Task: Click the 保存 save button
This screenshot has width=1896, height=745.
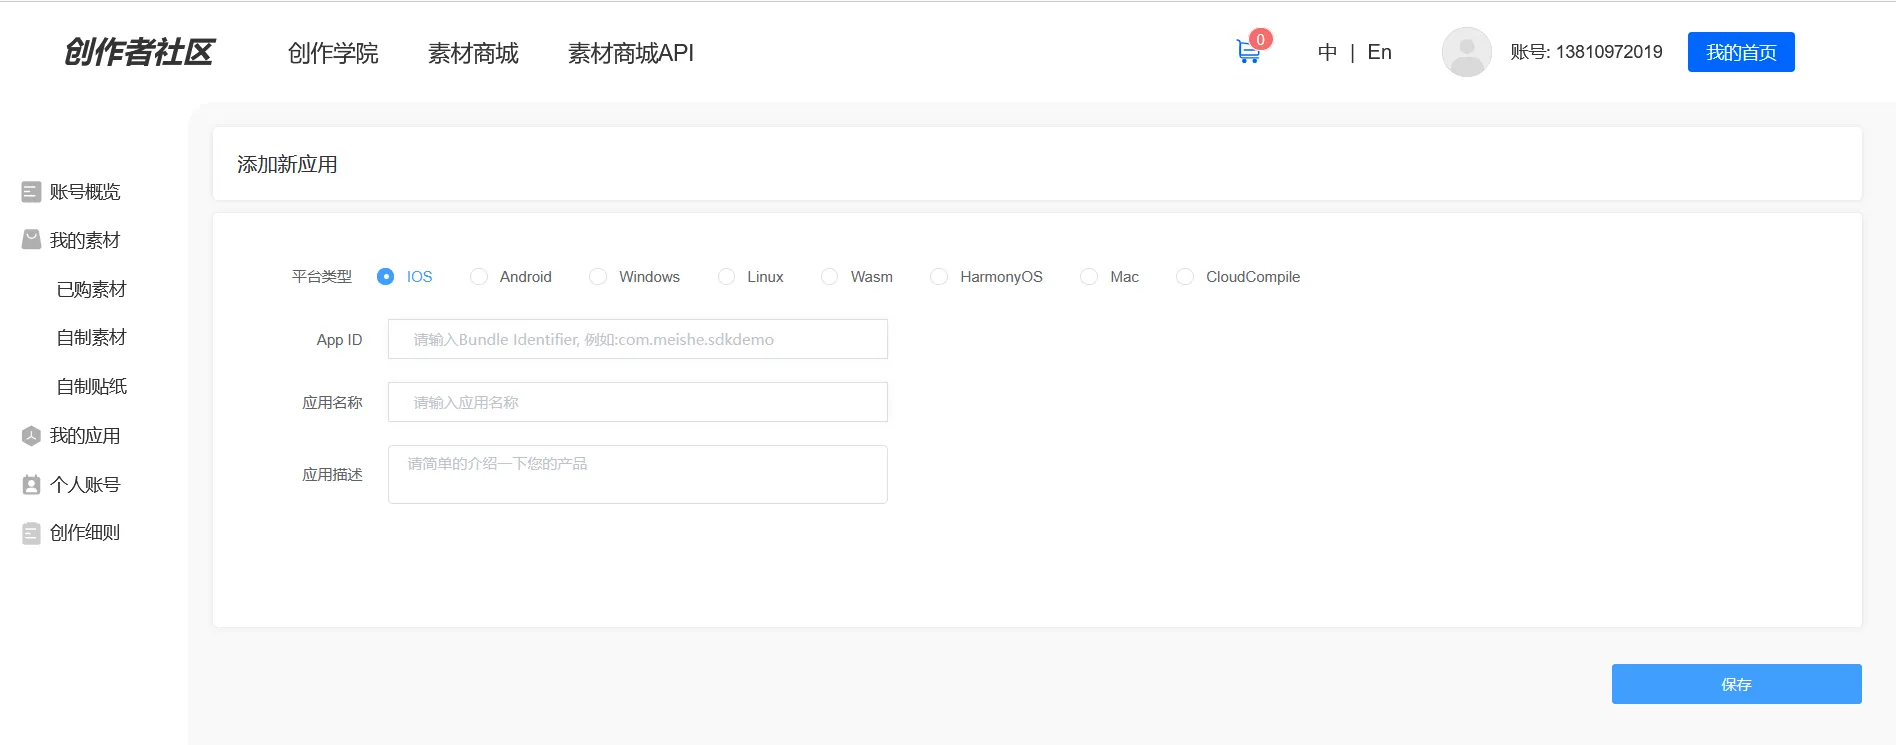Action: [x=1736, y=684]
